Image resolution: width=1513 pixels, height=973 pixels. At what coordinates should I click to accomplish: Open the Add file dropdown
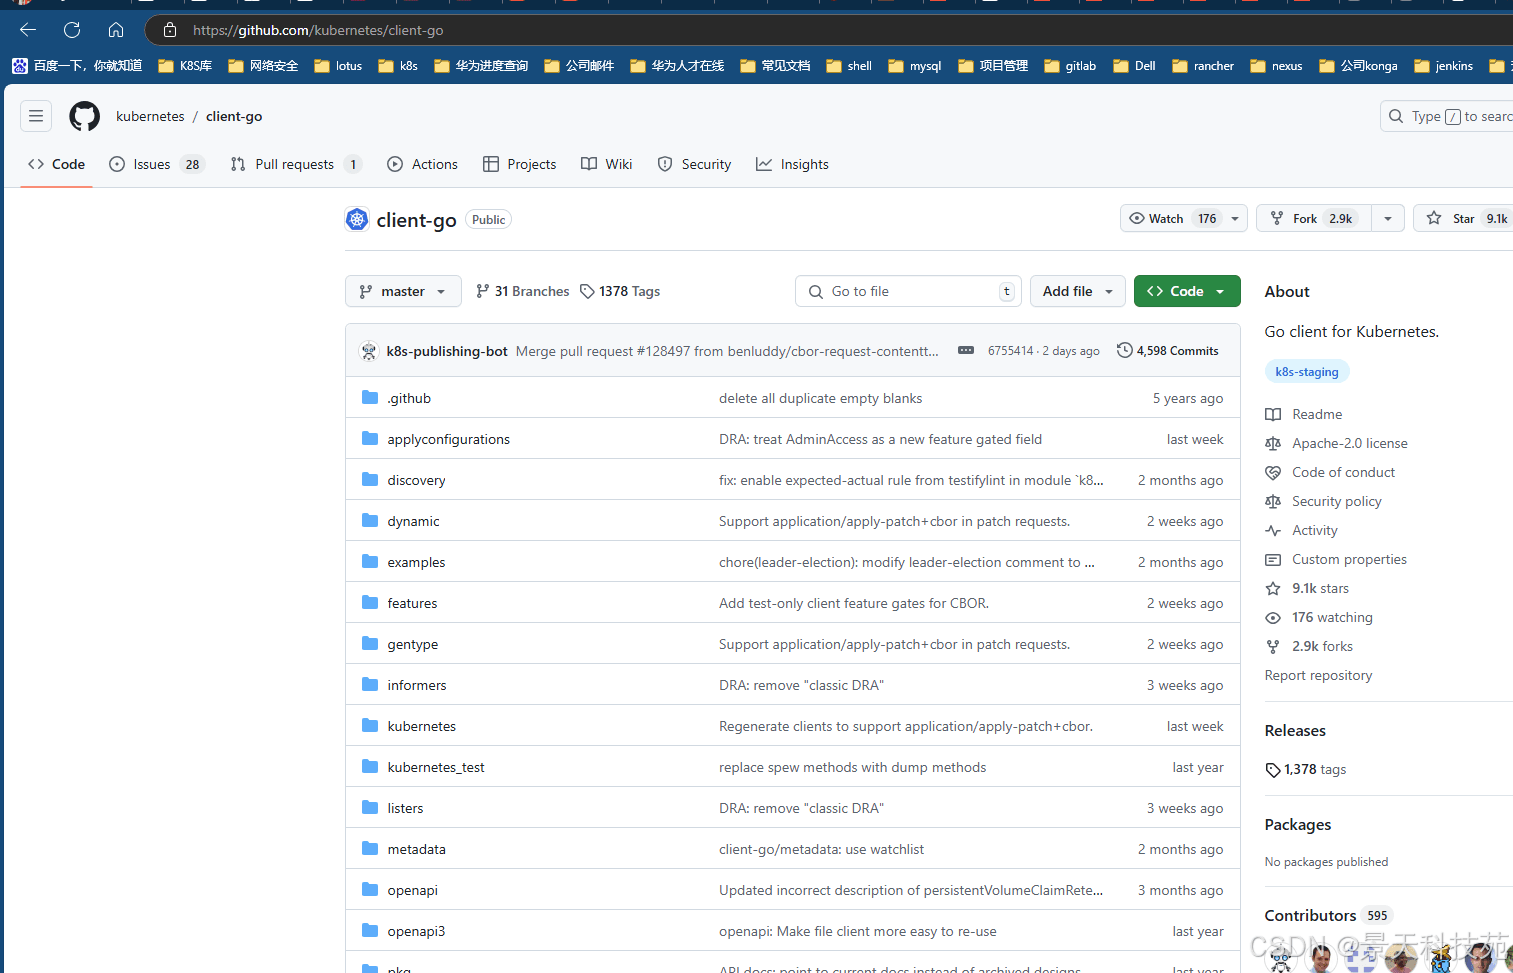coord(1077,291)
